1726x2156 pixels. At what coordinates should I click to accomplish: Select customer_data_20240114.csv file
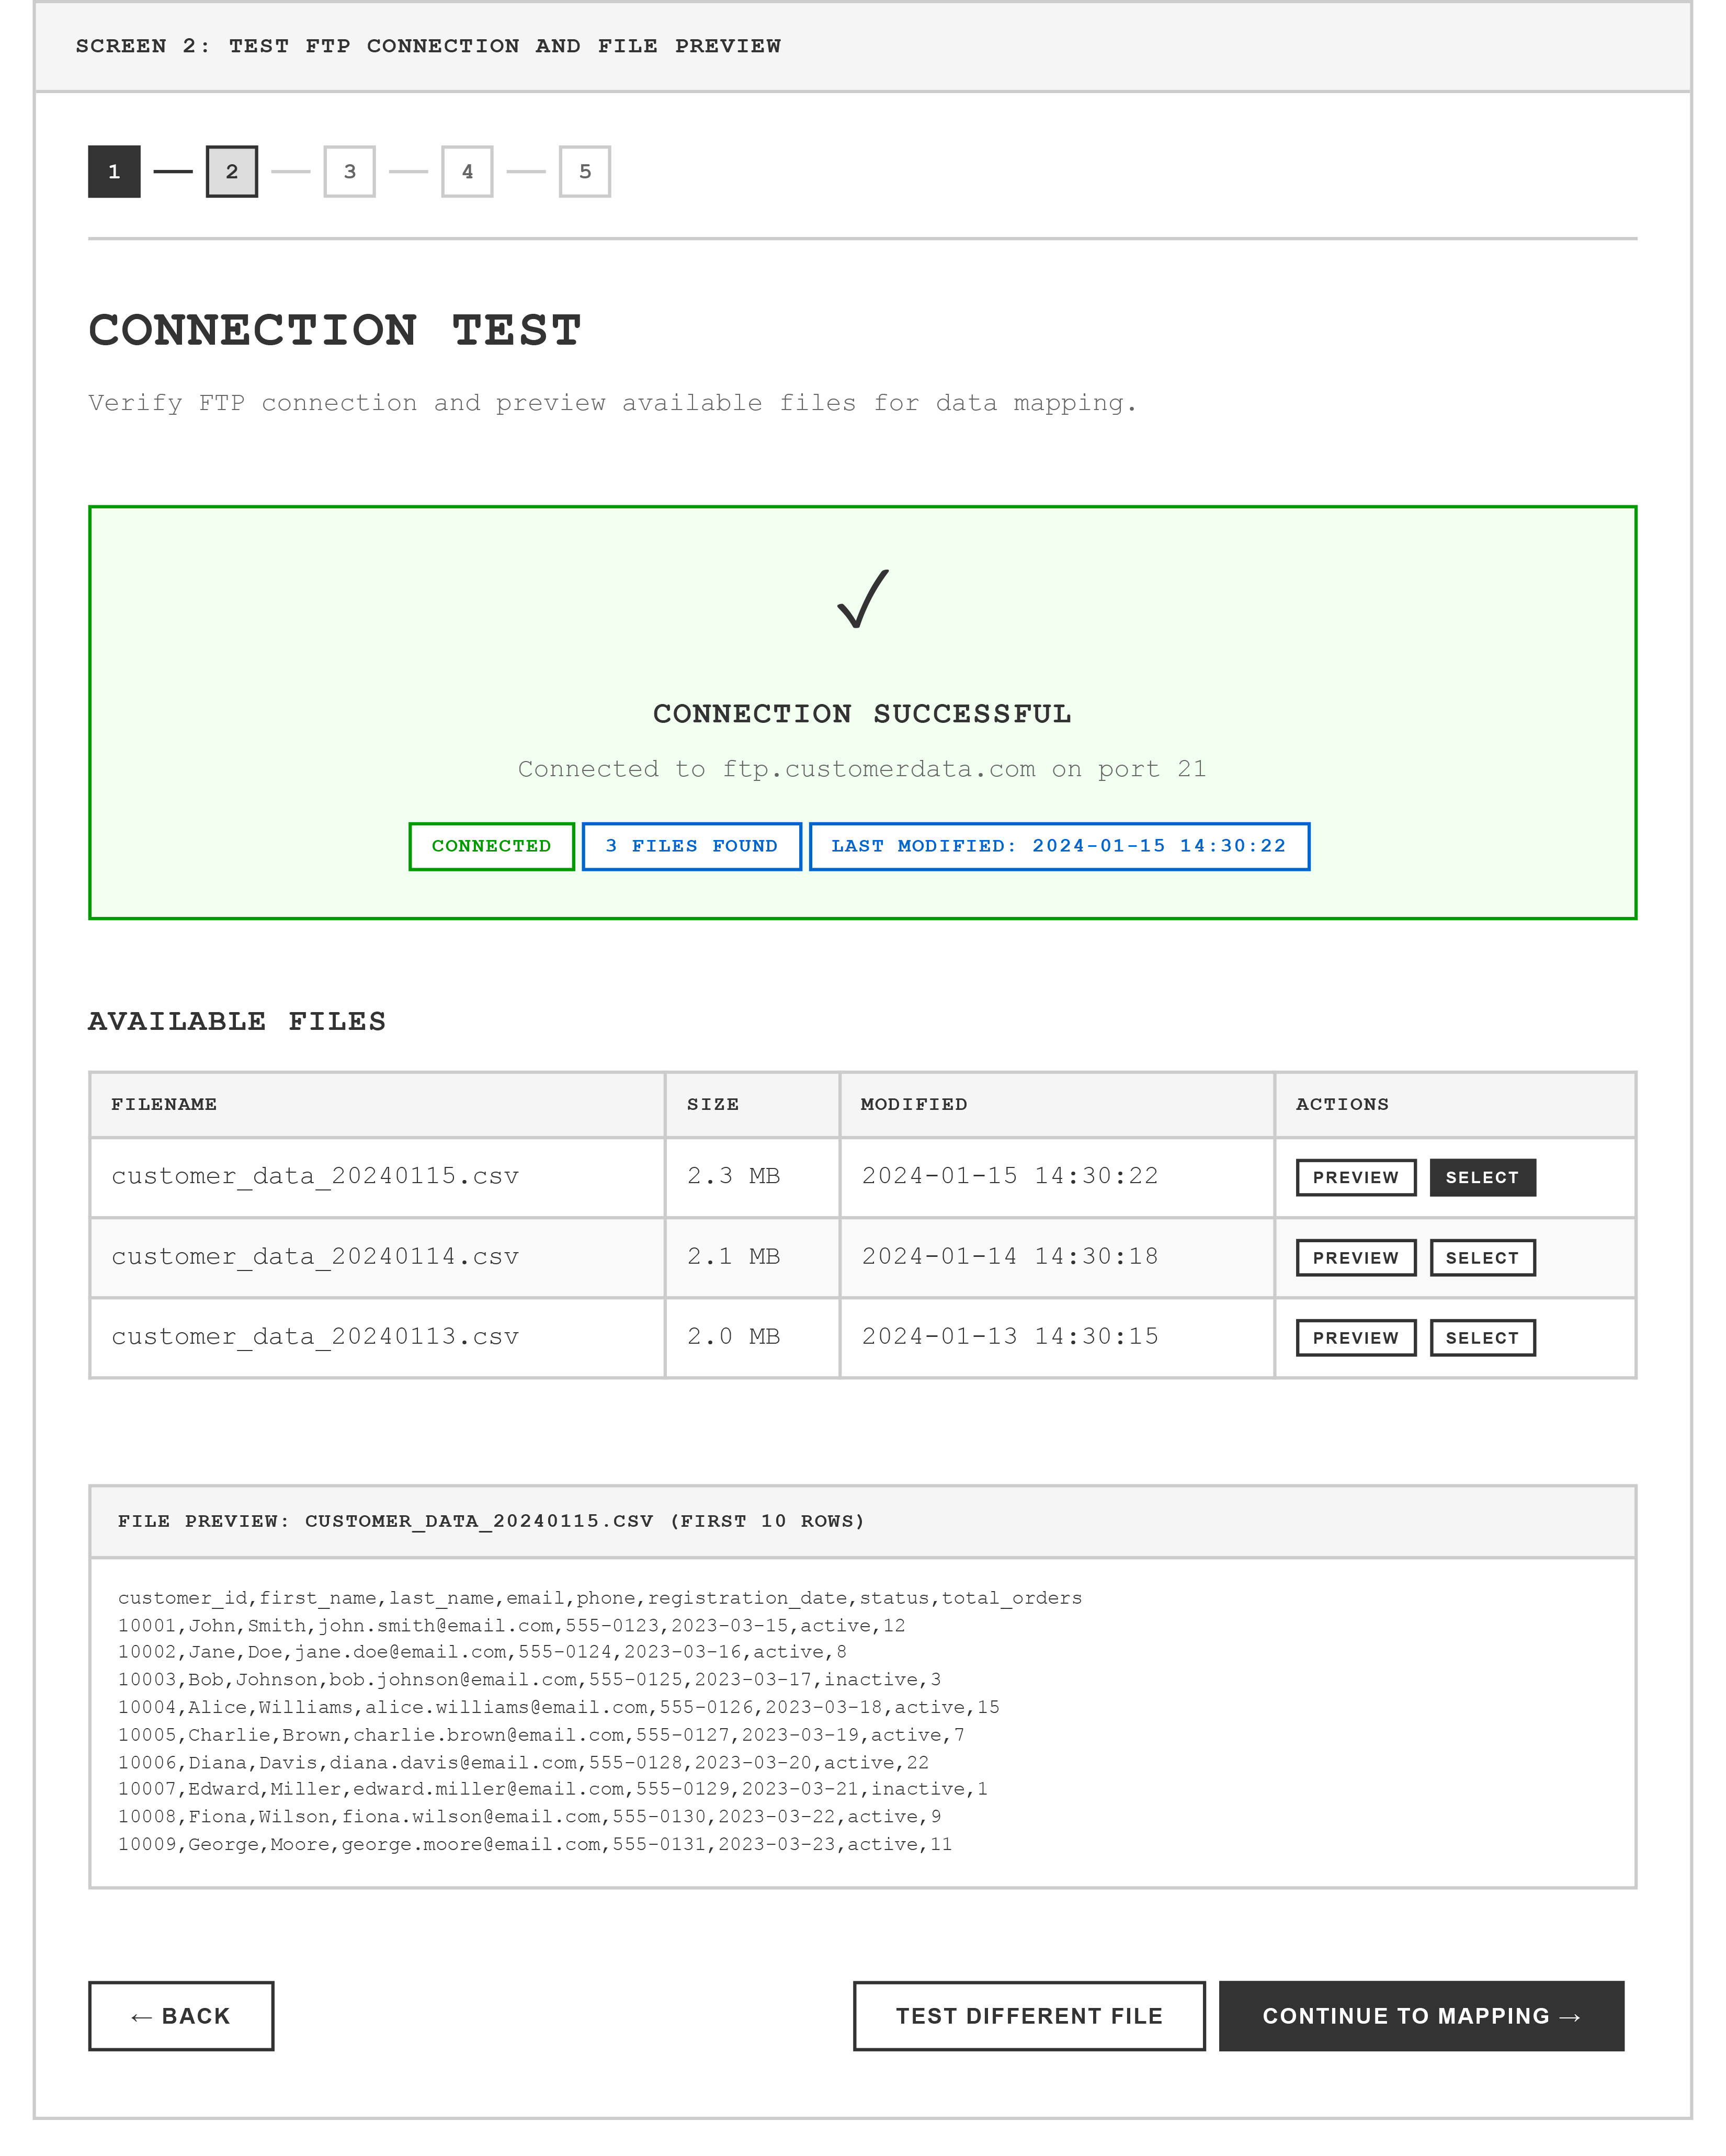pos(1483,1258)
